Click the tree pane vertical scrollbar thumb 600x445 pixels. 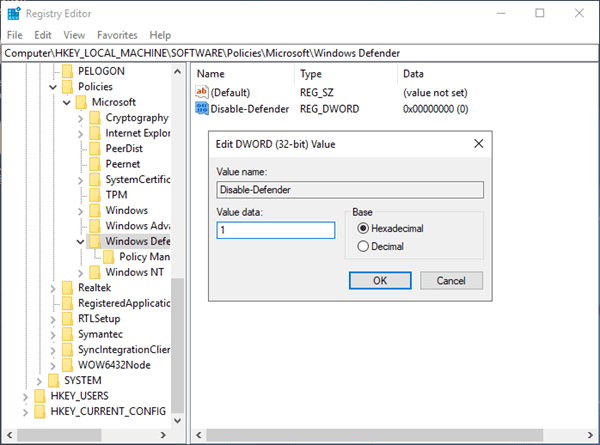177,346
